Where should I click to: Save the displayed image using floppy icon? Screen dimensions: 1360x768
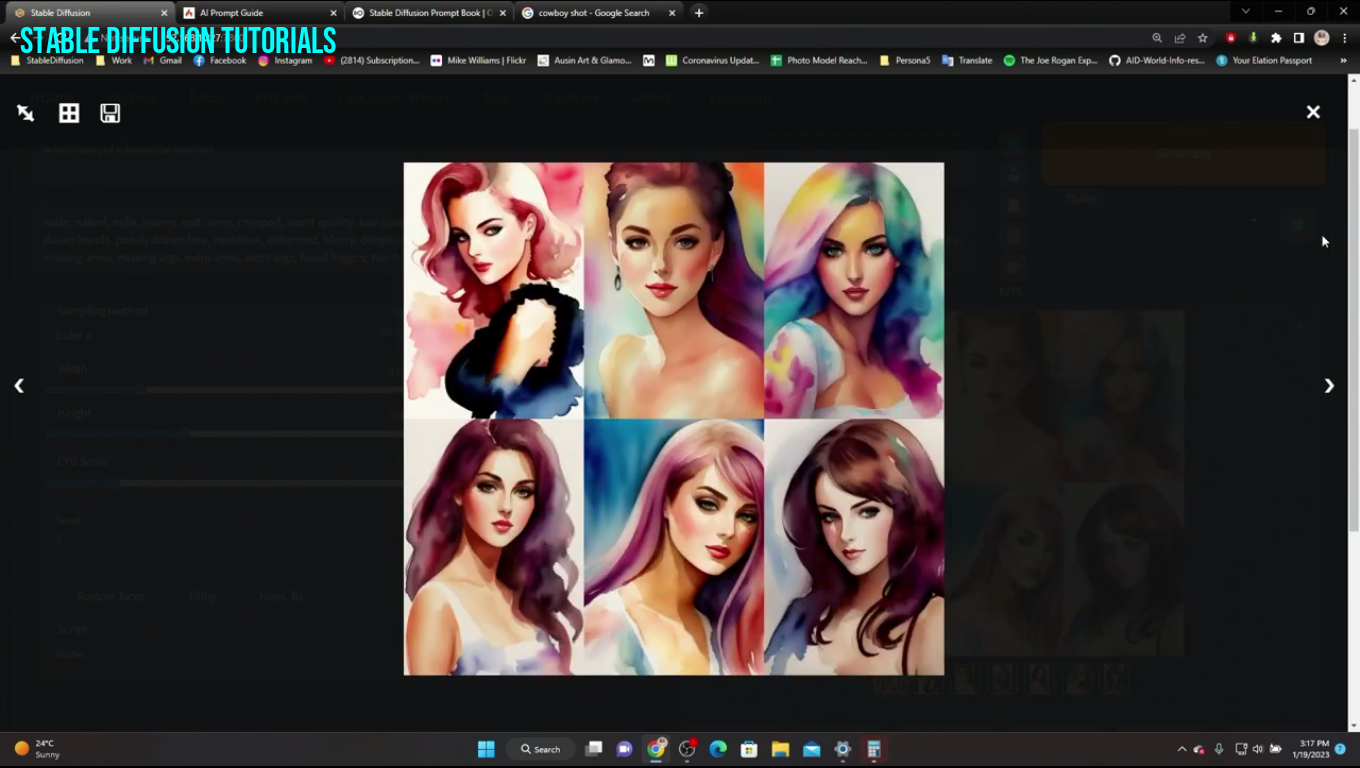(110, 113)
